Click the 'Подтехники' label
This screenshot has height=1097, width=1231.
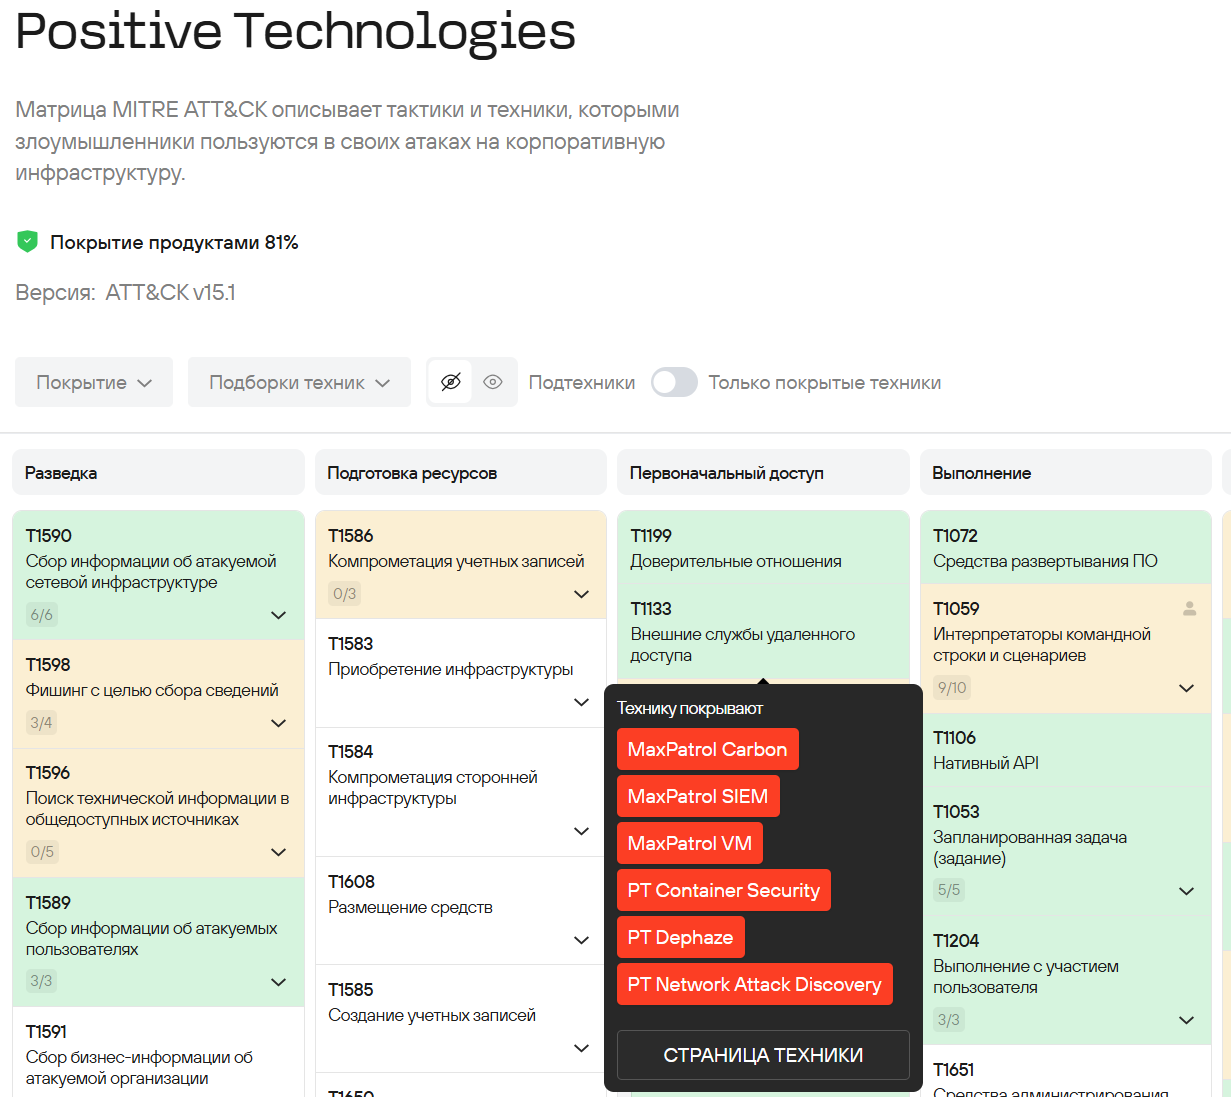tap(582, 383)
